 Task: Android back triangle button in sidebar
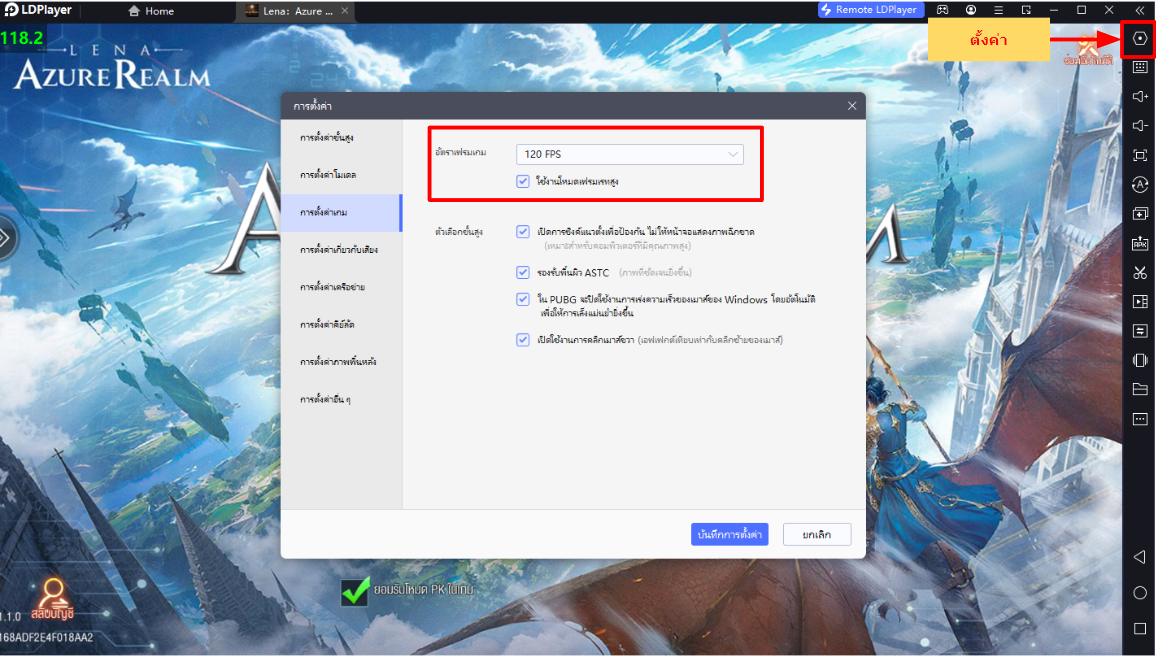pyautogui.click(x=1140, y=557)
